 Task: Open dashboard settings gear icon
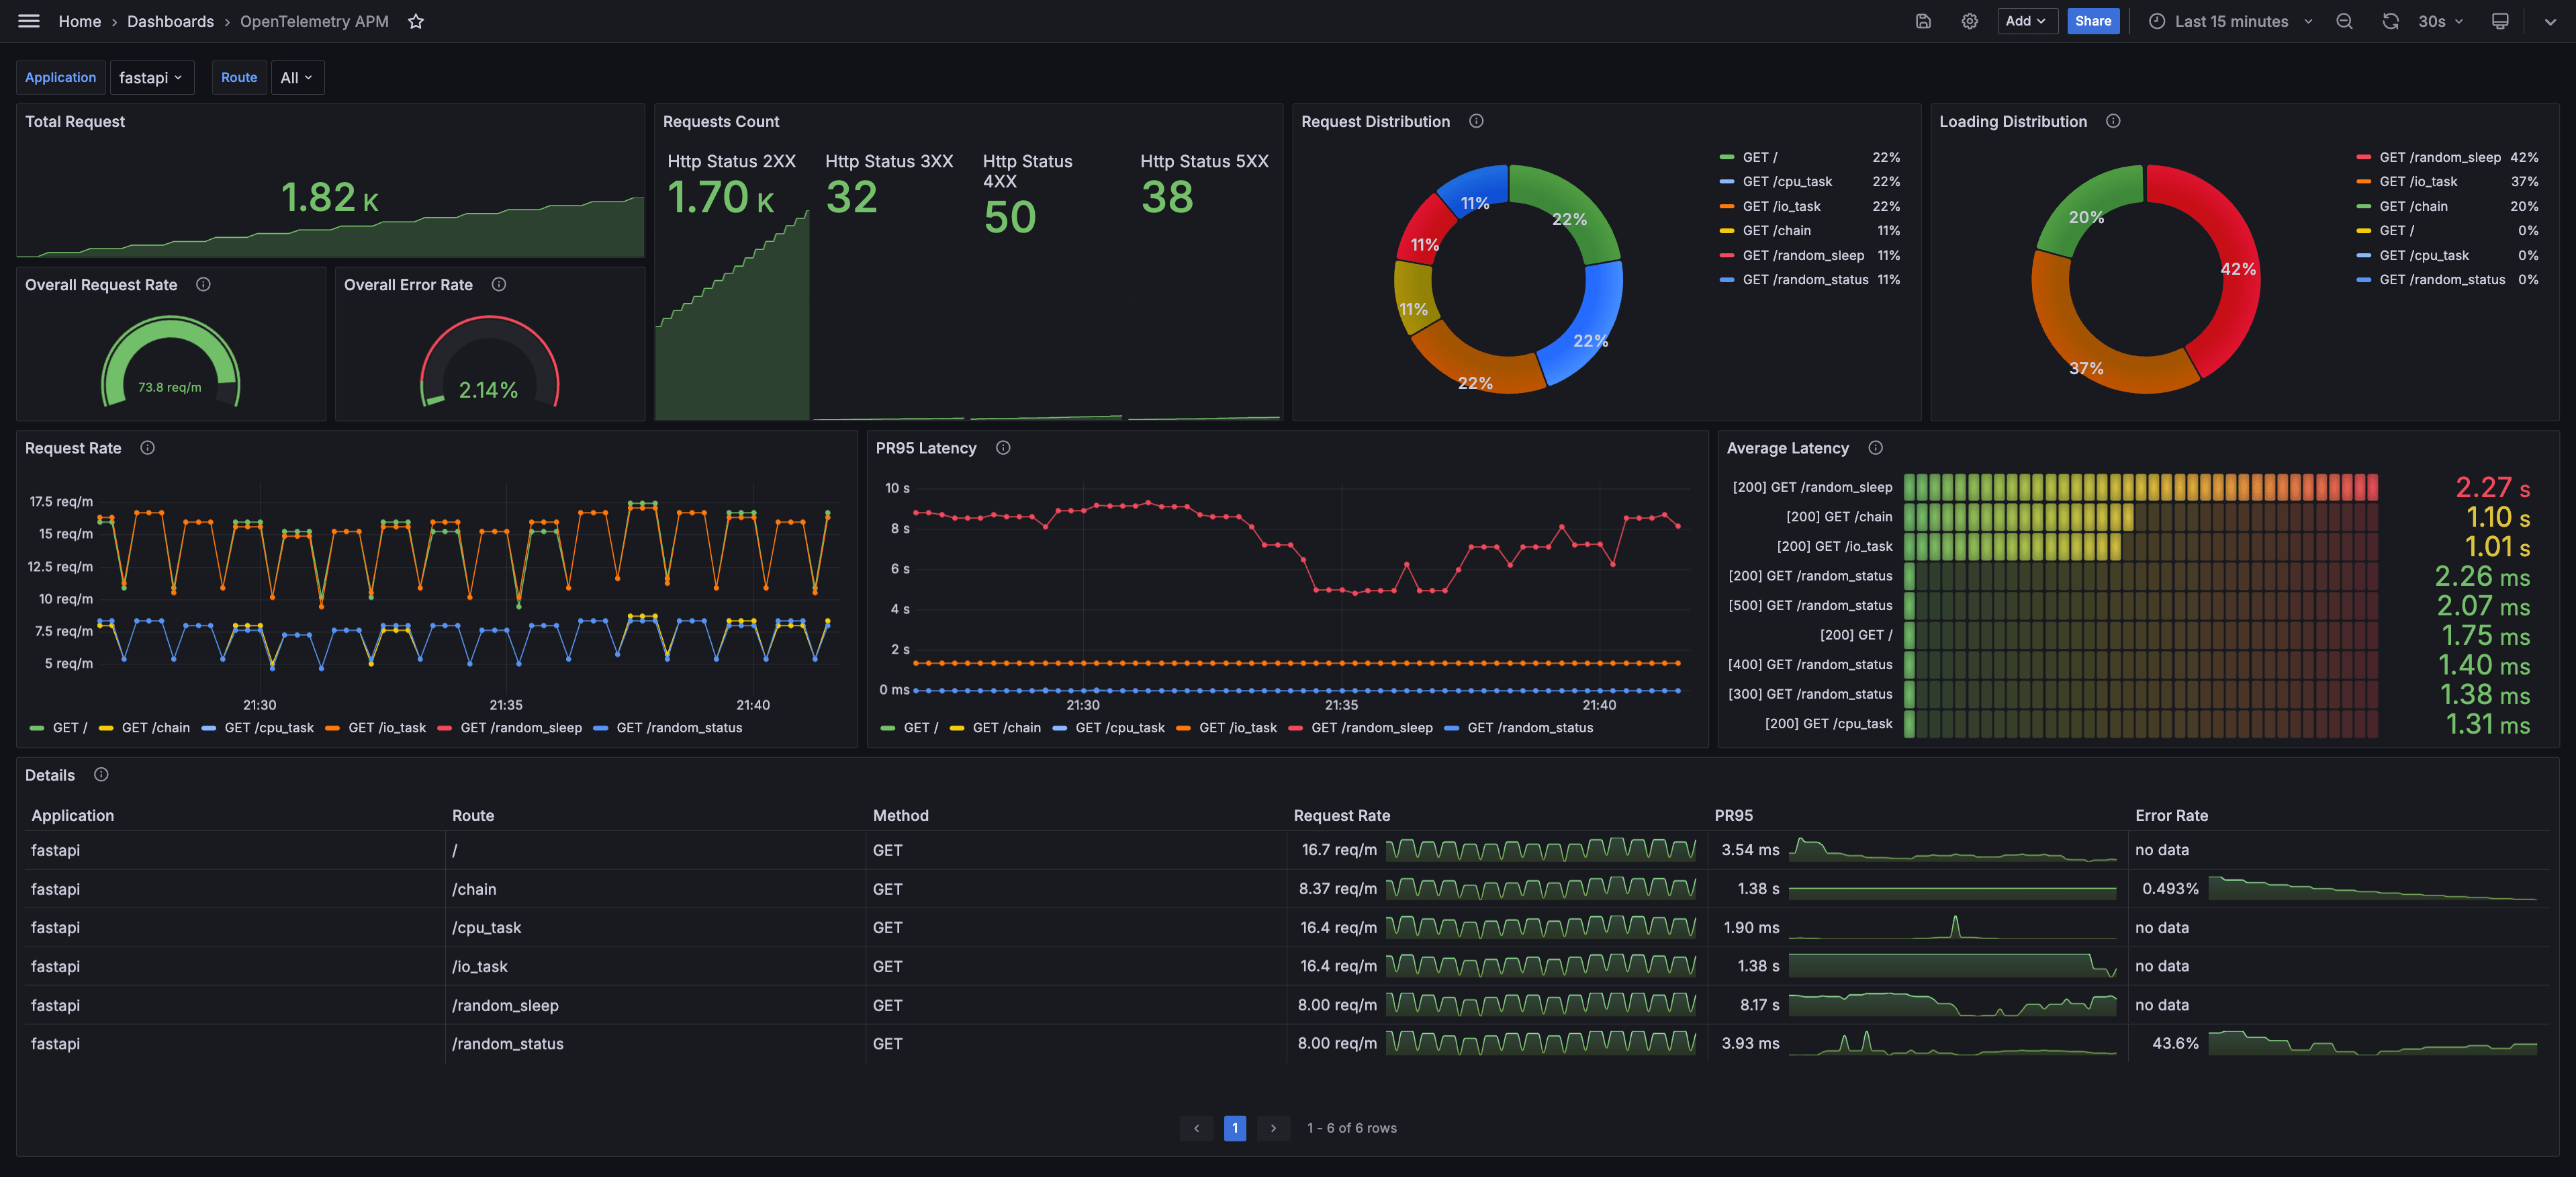click(1969, 21)
